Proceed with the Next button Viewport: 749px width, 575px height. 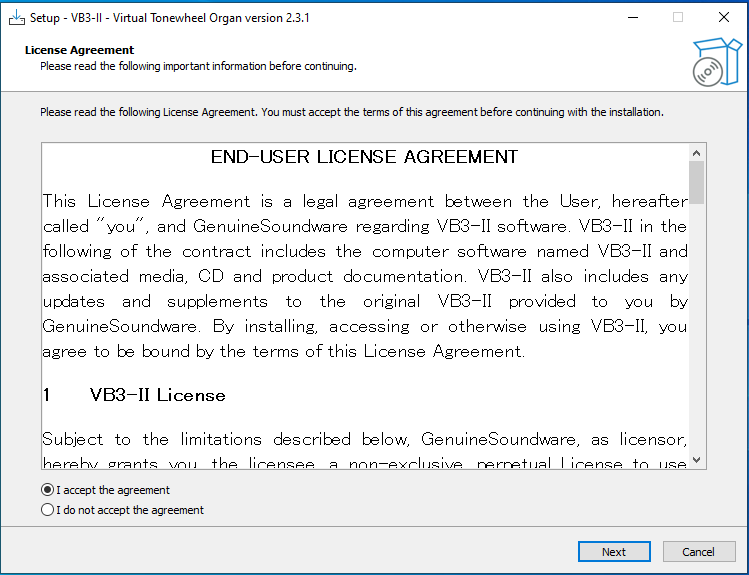[x=614, y=552]
